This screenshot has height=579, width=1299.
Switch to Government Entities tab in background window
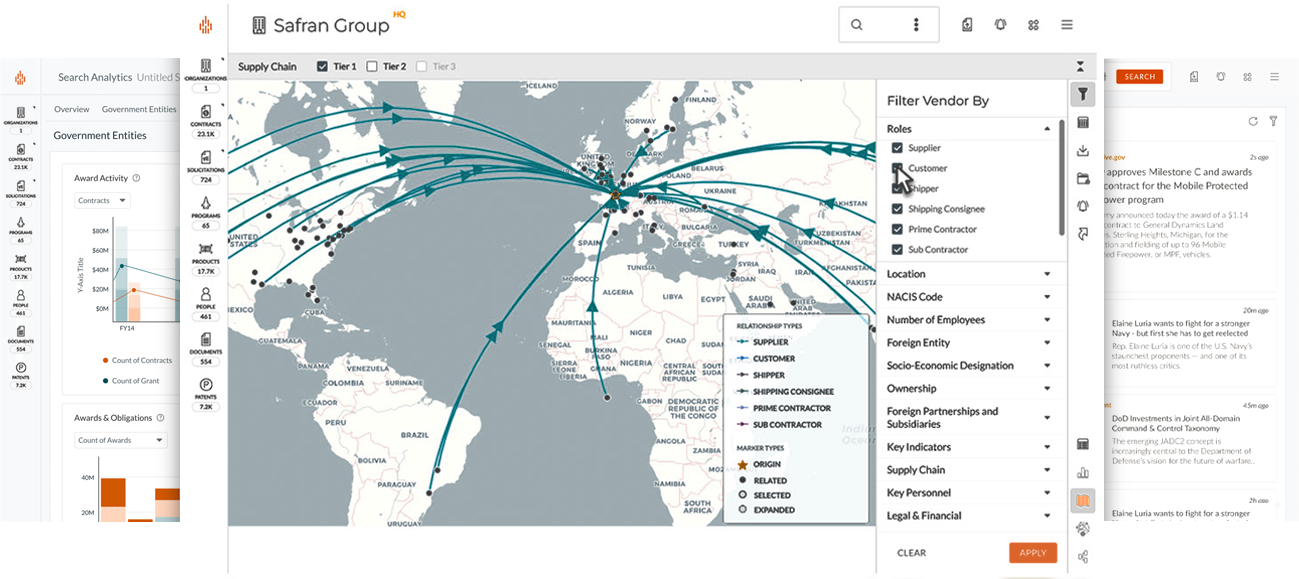pyautogui.click(x=139, y=109)
